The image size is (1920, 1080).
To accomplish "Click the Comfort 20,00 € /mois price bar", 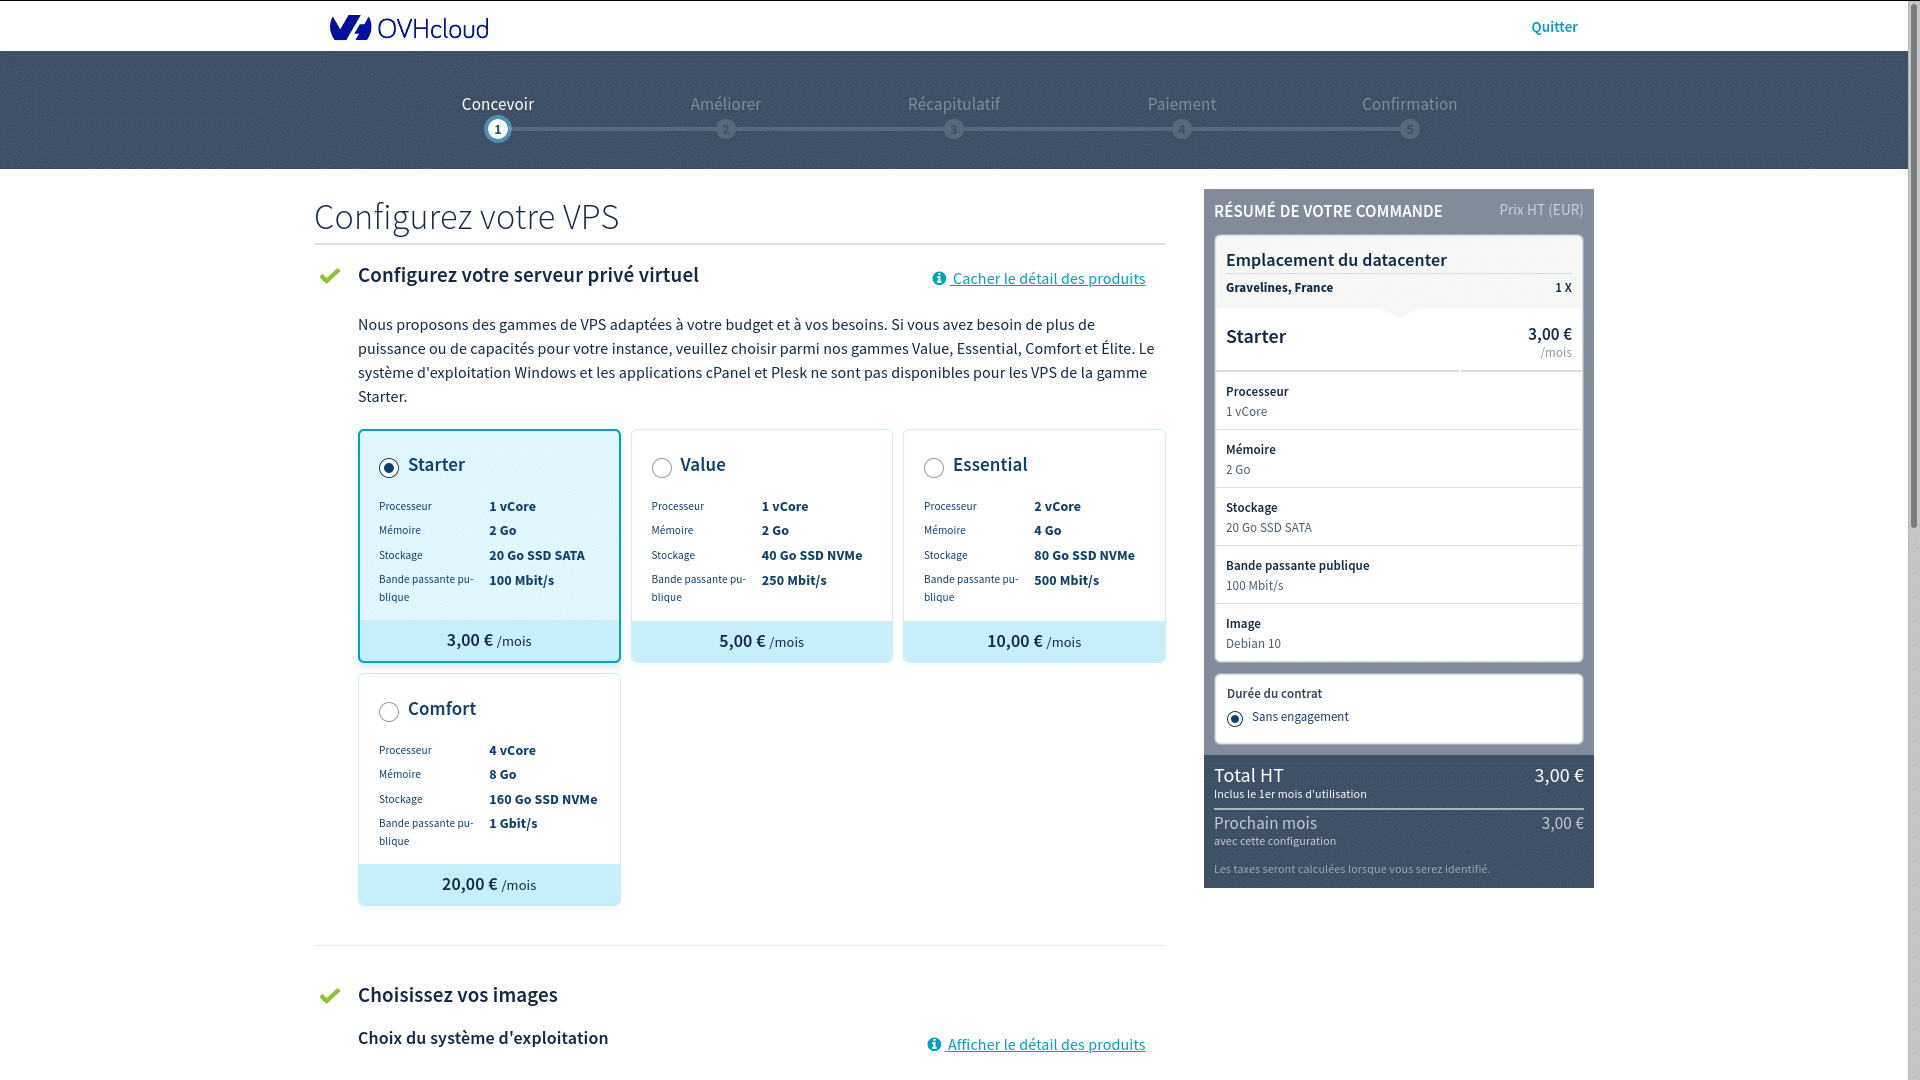I will 489,885.
